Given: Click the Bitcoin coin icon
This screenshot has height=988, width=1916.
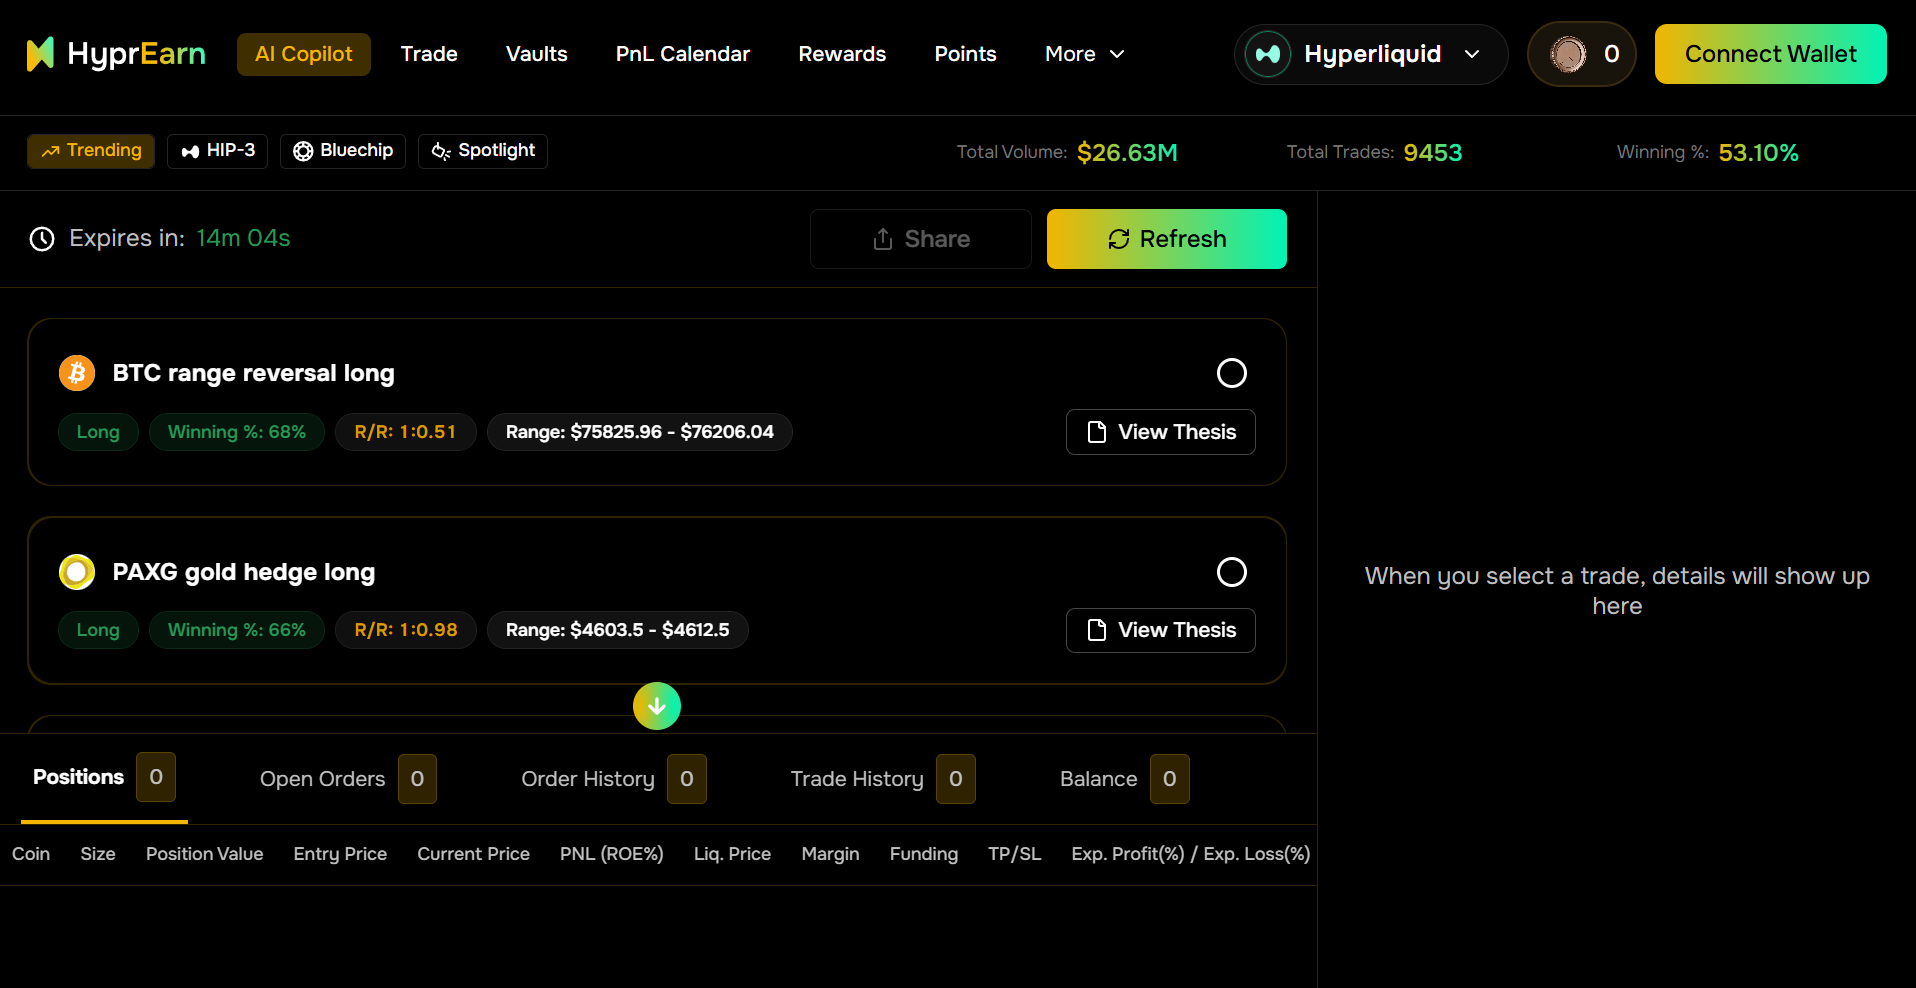Looking at the screenshot, I should pyautogui.click(x=77, y=373).
